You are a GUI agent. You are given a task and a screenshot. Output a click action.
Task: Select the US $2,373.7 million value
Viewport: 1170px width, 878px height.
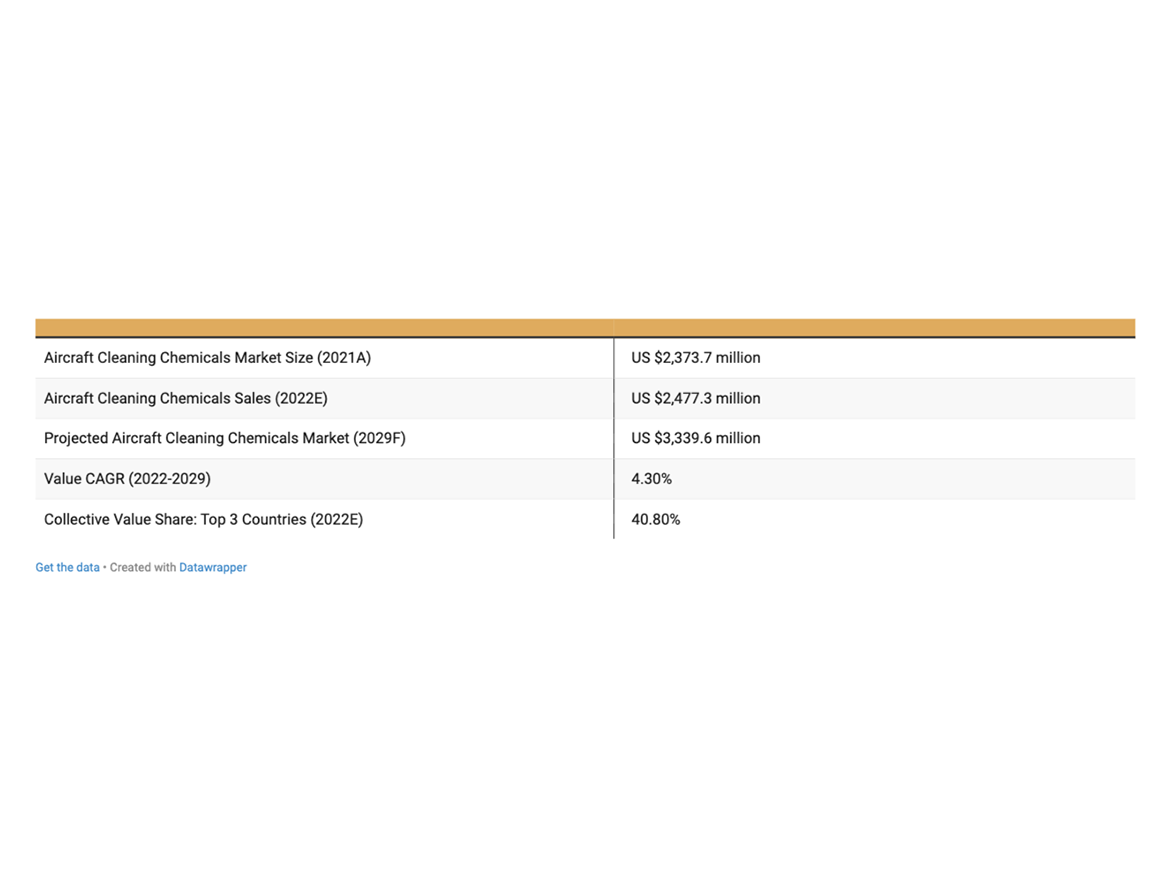(x=695, y=358)
